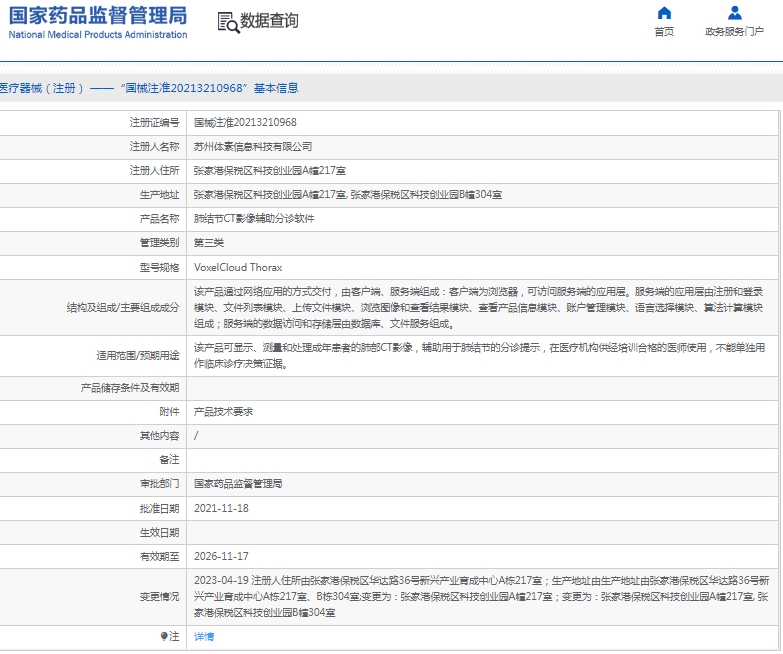Select approval date 2021-11-18
The width and height of the screenshot is (783, 654).
pos(221,508)
